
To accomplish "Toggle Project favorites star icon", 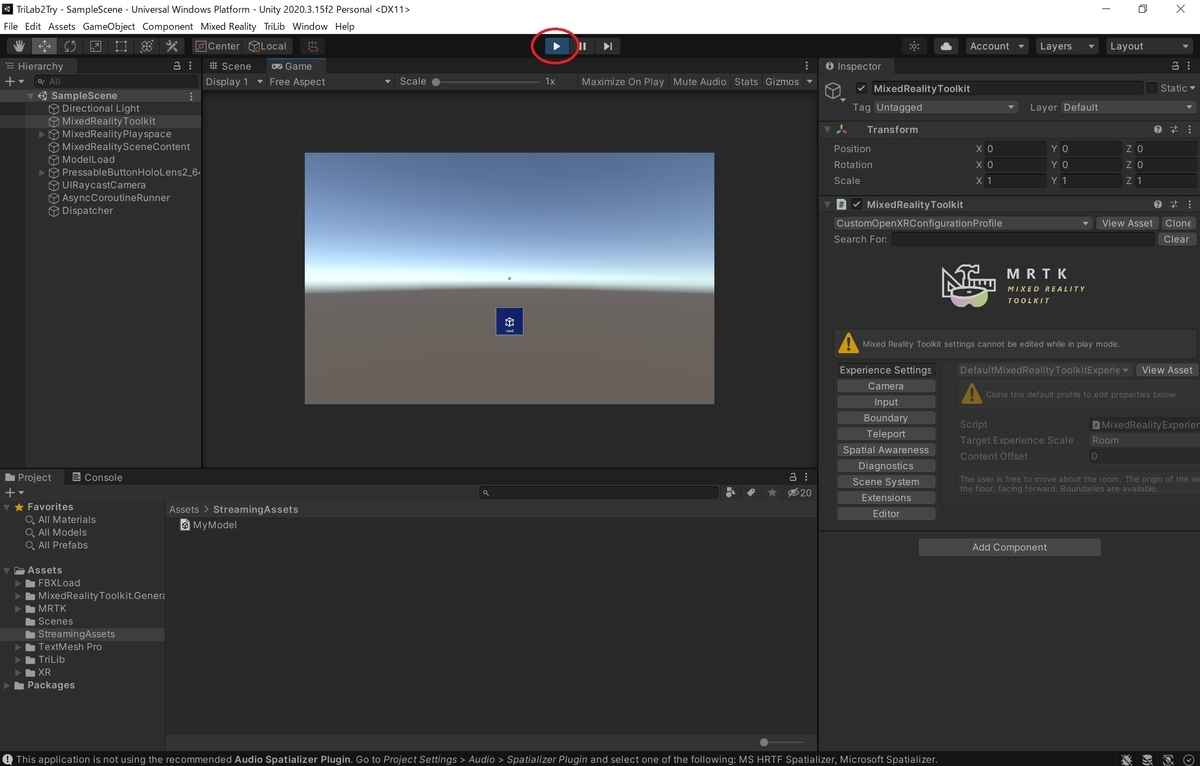I will [771, 492].
